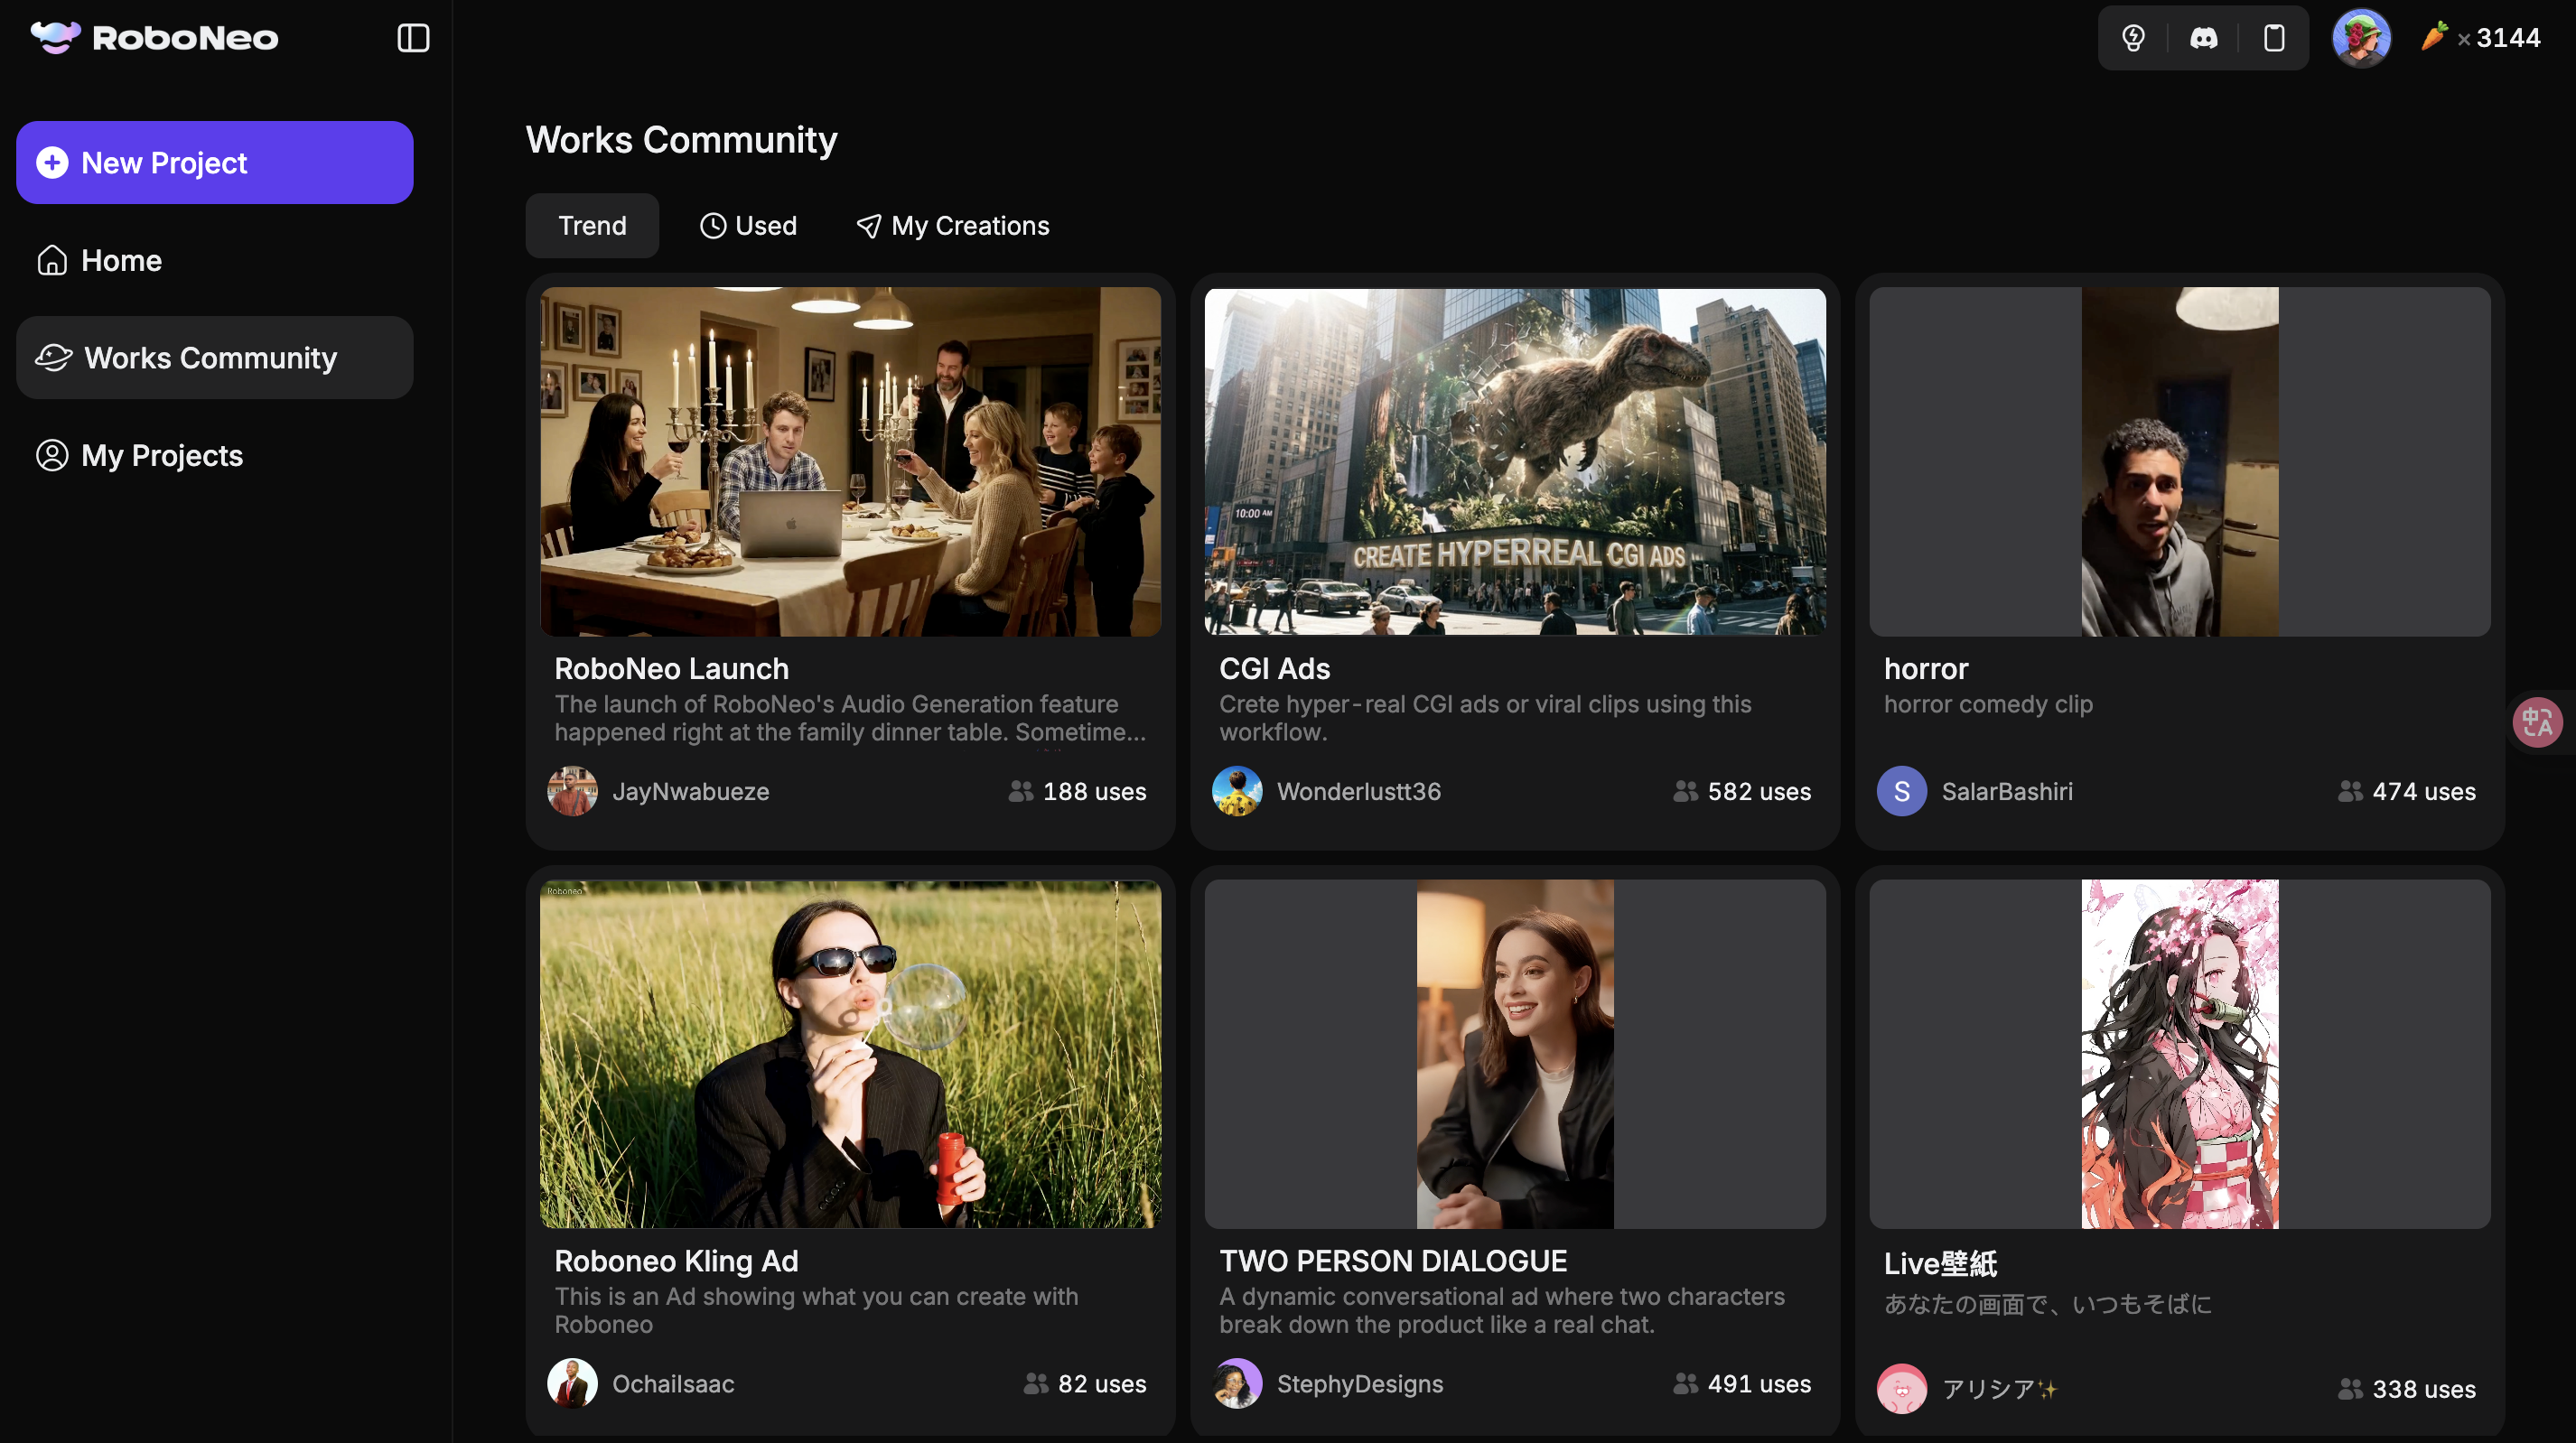
Task: Open the TWO PERSON DIALOGUE thumbnail
Action: (x=1514, y=1054)
